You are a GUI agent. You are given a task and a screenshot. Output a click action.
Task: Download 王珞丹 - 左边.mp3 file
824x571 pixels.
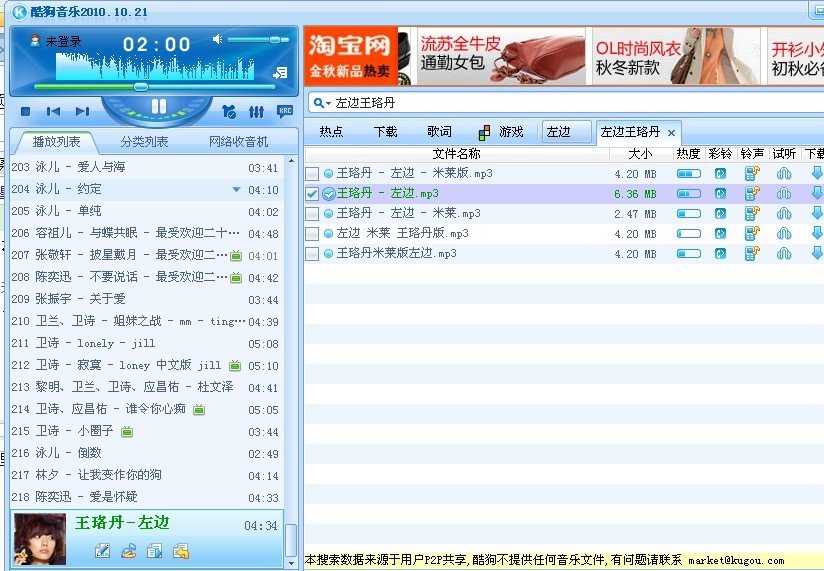coord(817,193)
